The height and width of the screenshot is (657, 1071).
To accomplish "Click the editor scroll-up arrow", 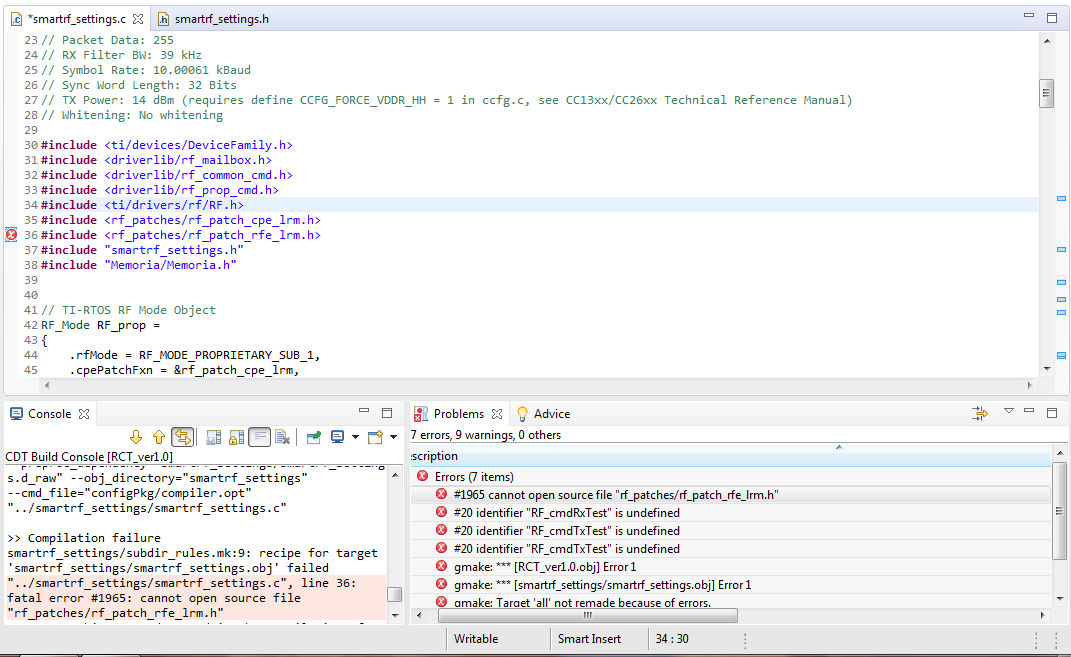I will pos(1047,41).
